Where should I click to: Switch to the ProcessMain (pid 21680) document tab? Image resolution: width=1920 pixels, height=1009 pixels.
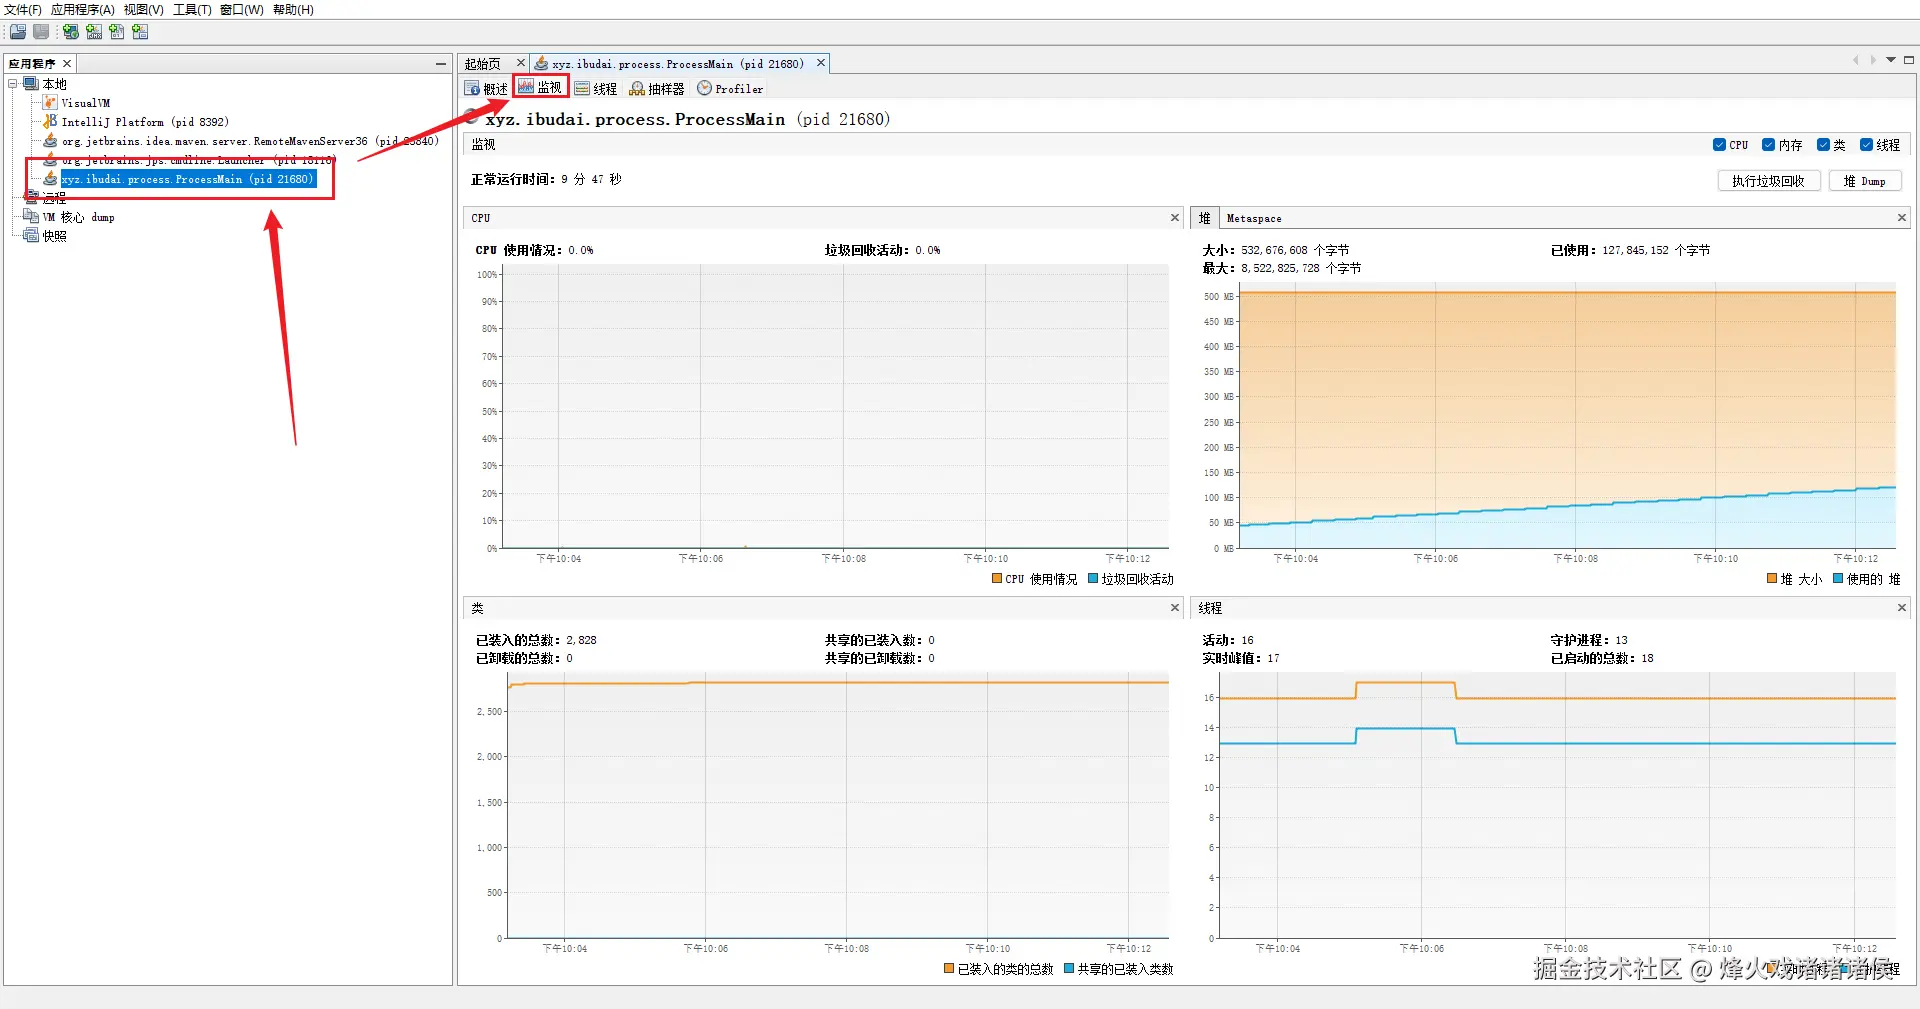coord(678,63)
